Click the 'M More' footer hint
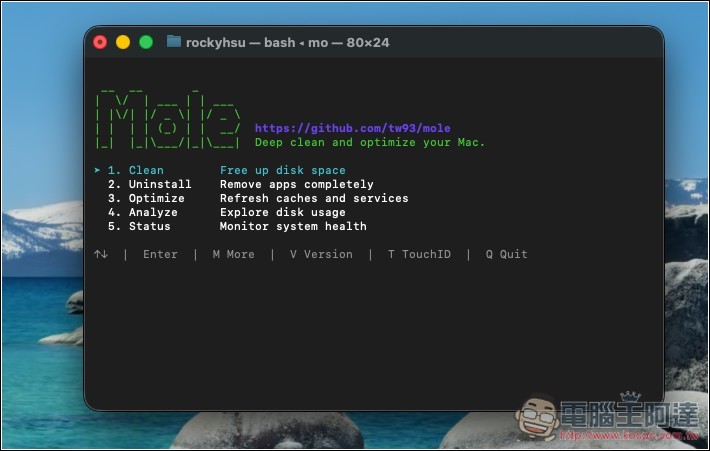The image size is (710, 451). (234, 254)
